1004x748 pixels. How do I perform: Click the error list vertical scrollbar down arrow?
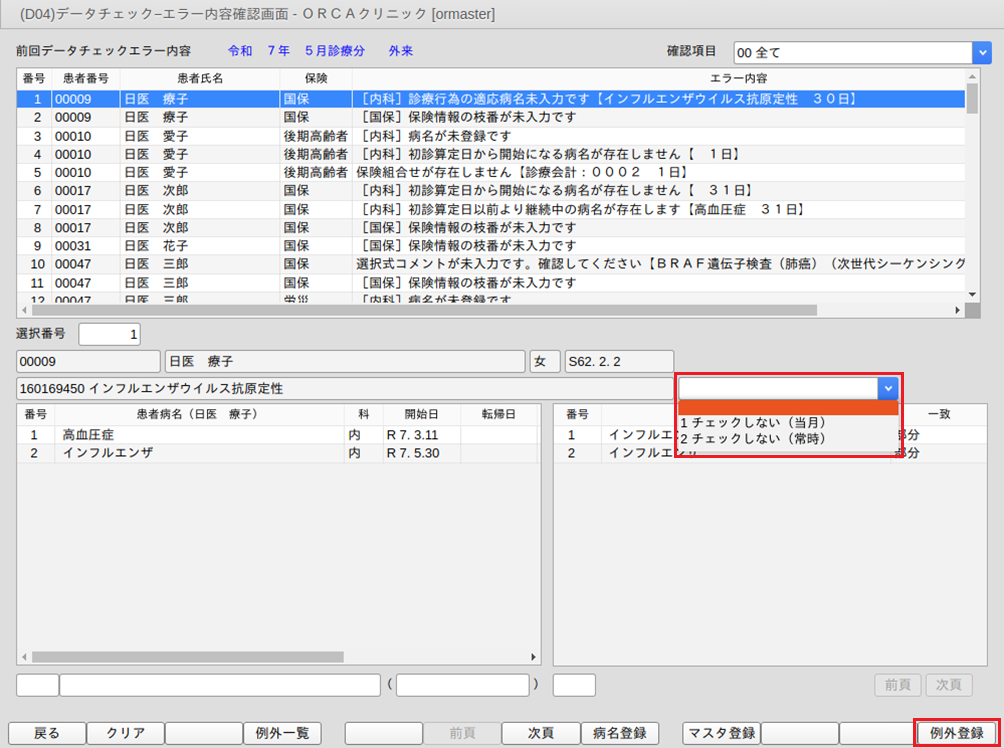(x=972, y=293)
